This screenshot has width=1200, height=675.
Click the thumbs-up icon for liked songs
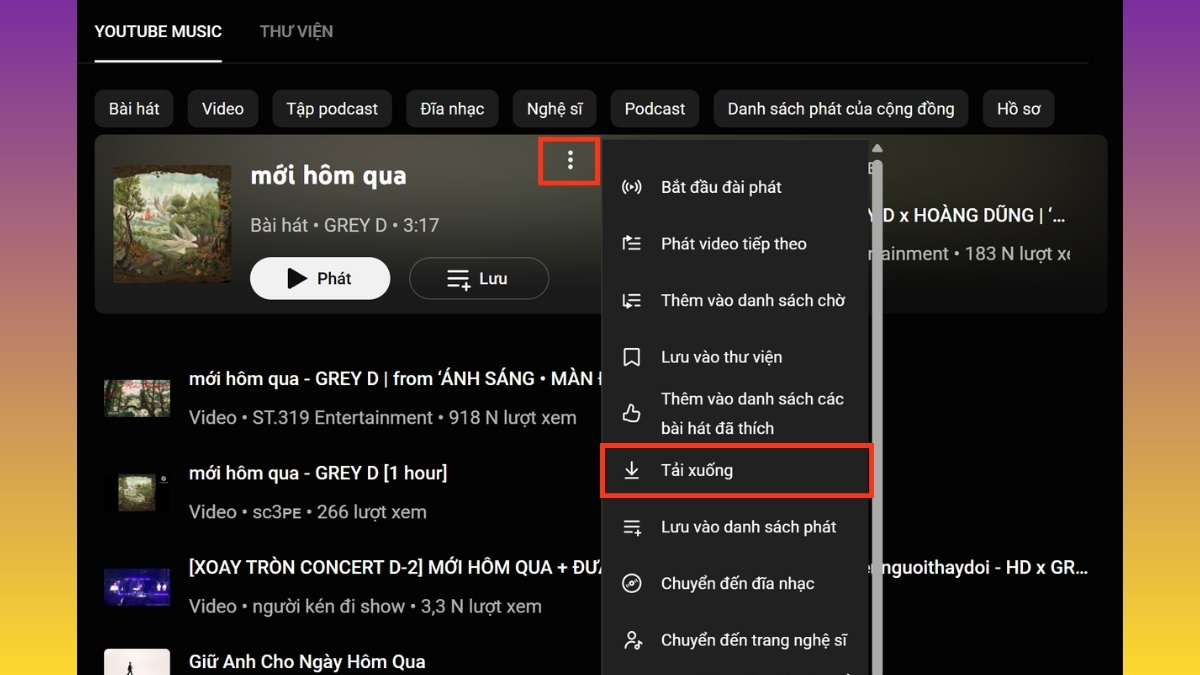(631, 413)
